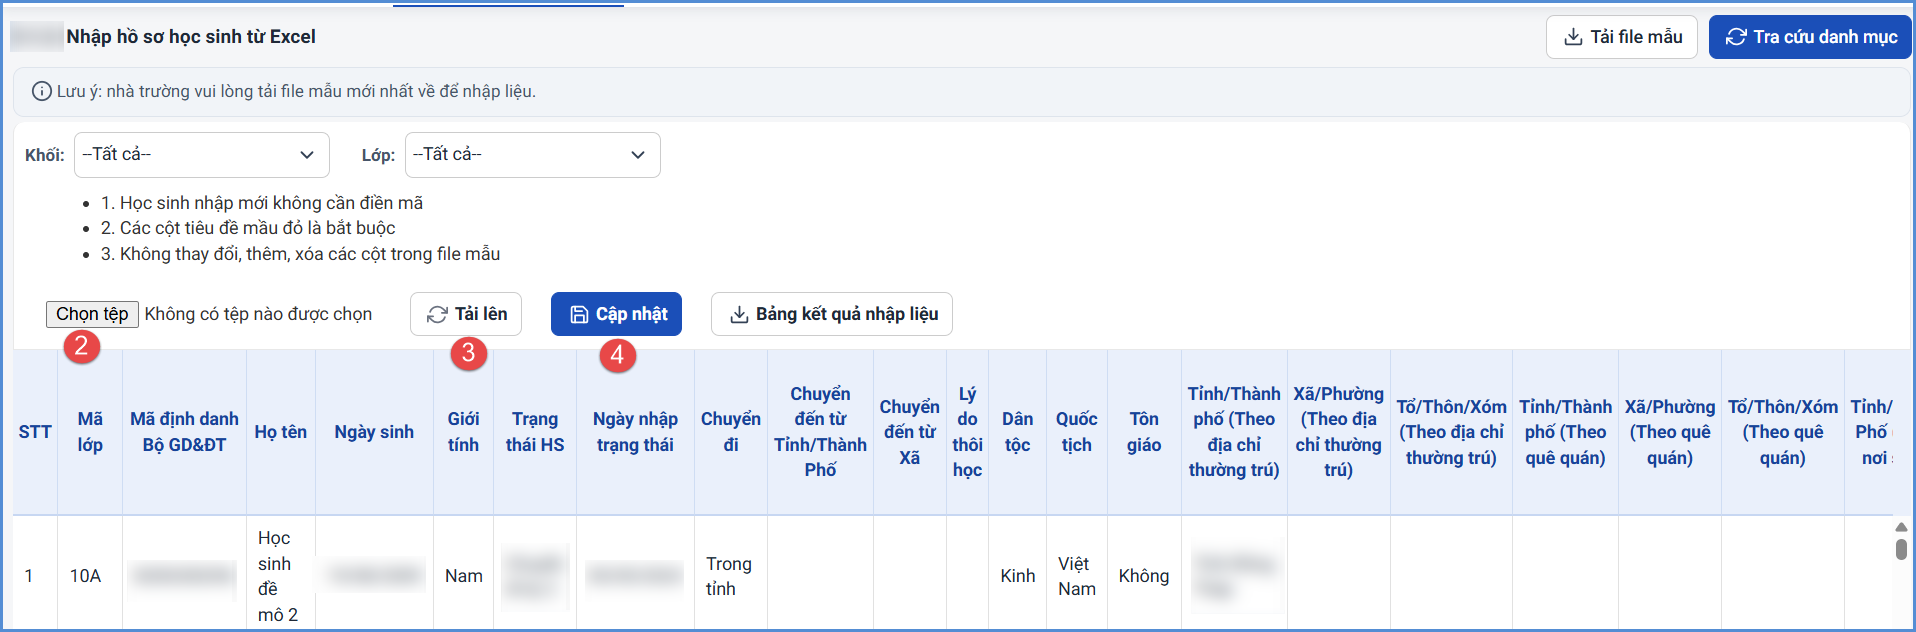Click Tổ/Thôn/Xóm (Theo địa chỉ thường trú) header

[x=1451, y=432]
